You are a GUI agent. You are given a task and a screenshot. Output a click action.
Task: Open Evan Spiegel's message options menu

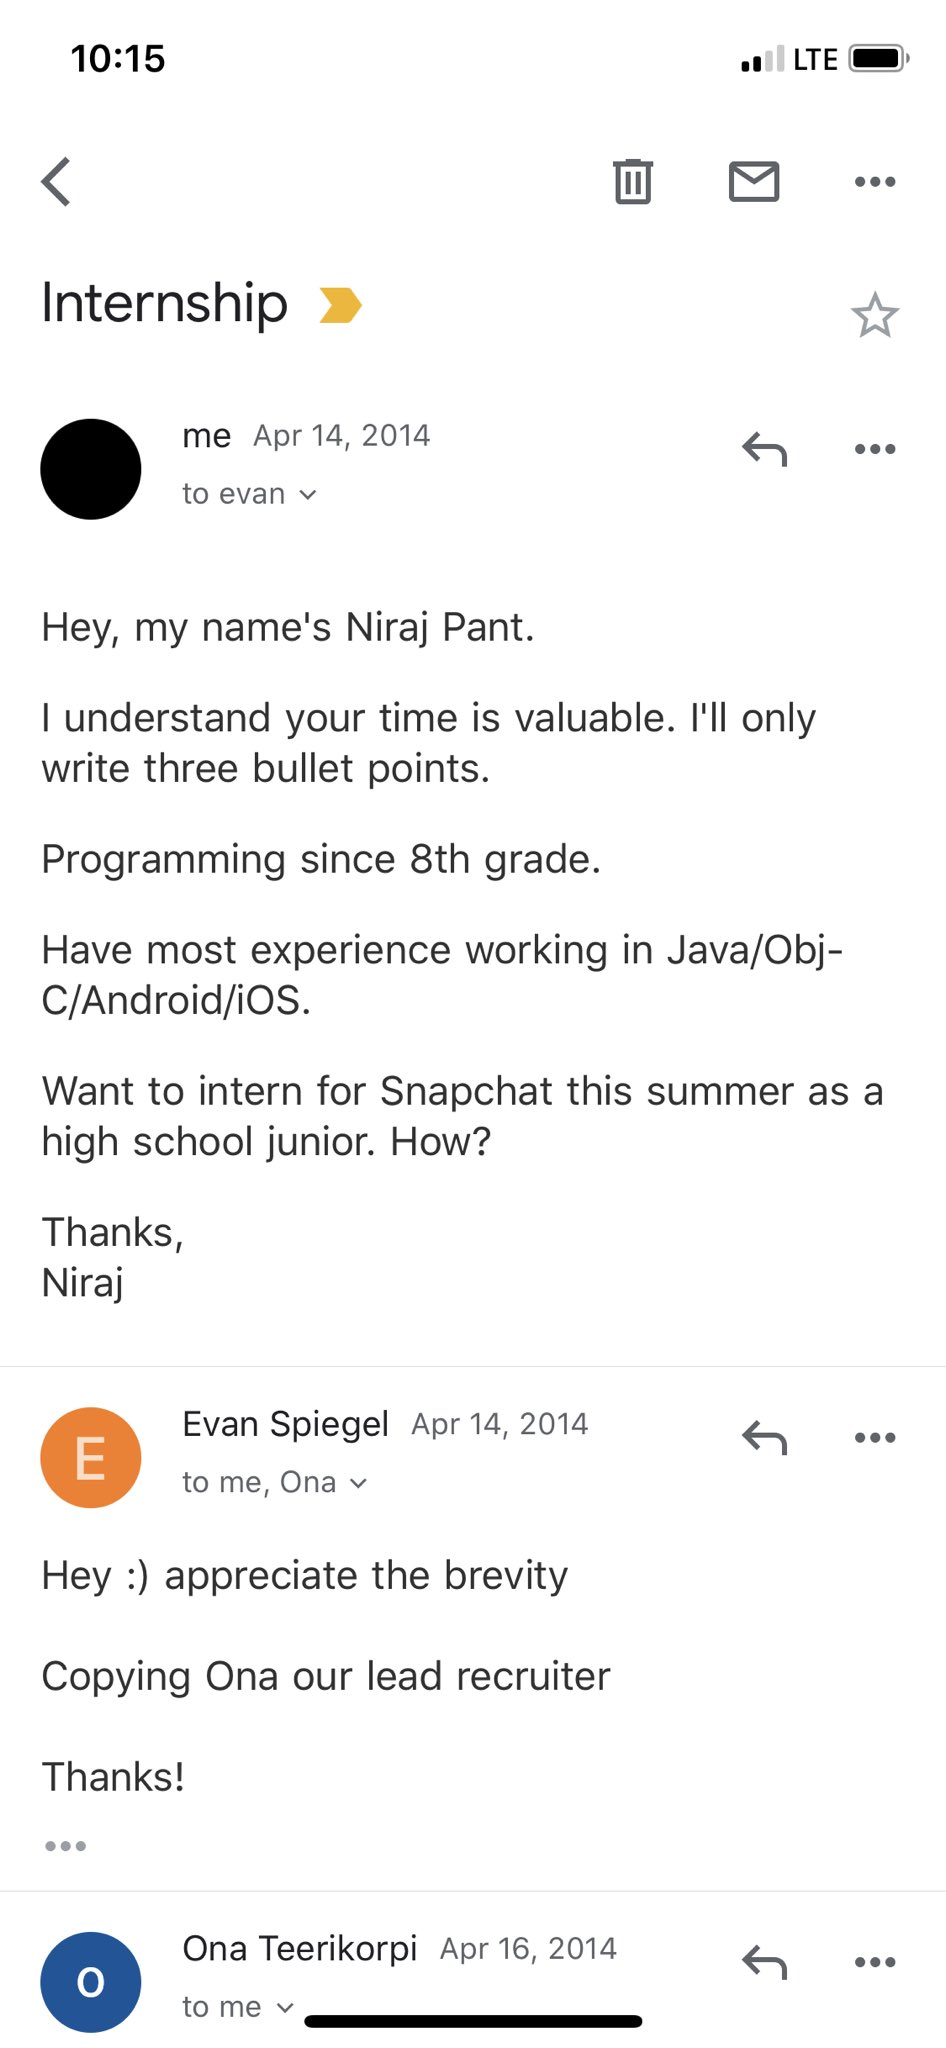coord(873,1437)
